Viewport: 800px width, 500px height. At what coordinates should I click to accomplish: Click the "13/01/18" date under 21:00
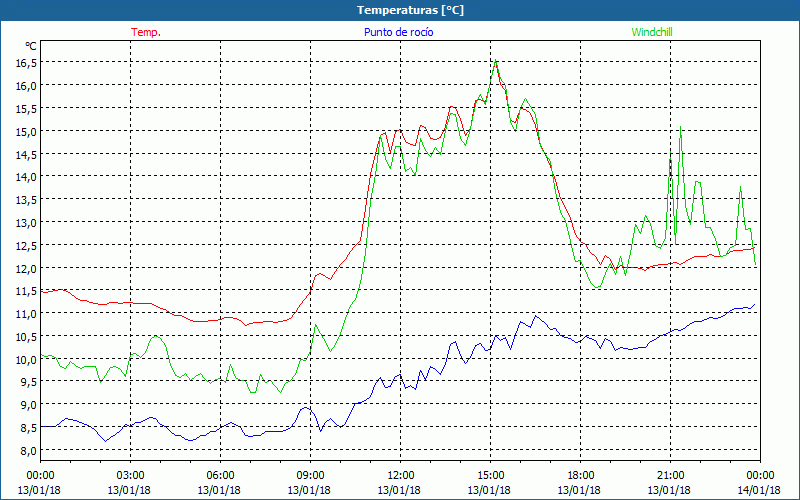pyautogui.click(x=669, y=490)
